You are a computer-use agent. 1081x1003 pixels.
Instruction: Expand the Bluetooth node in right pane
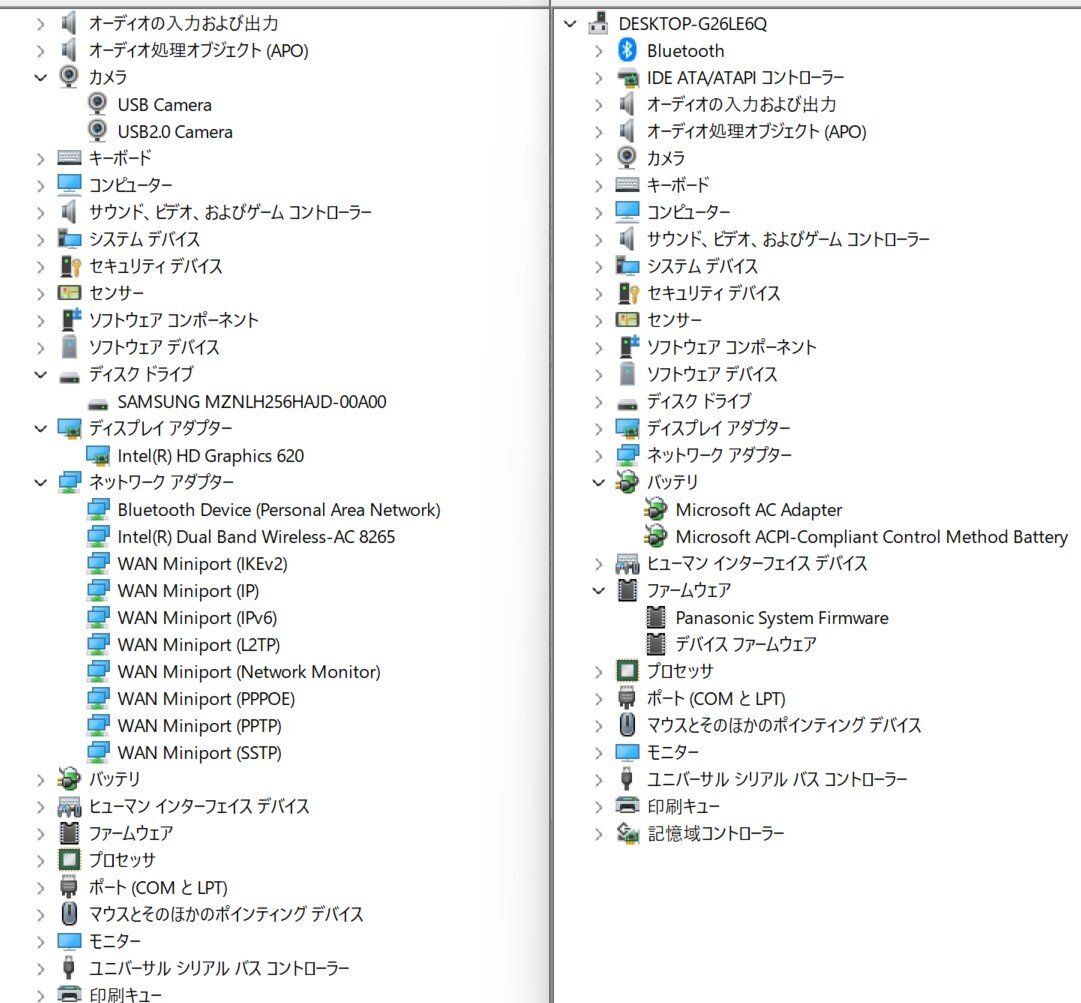pyautogui.click(x=598, y=50)
